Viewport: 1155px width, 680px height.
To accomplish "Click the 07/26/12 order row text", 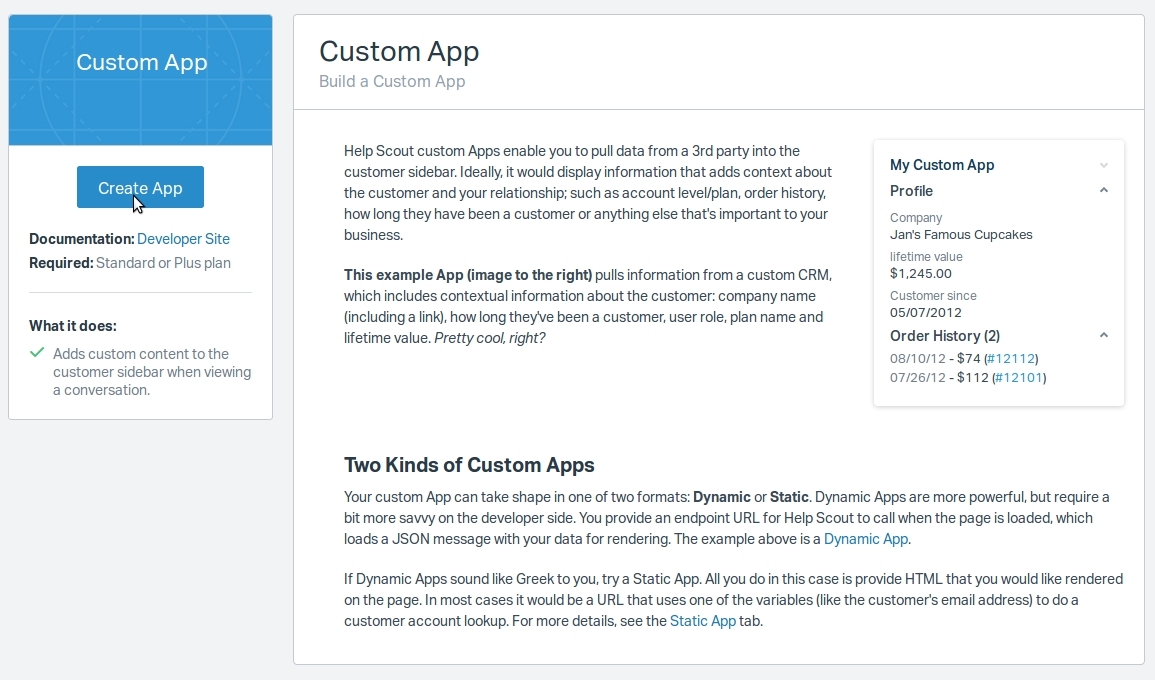I will [968, 378].
